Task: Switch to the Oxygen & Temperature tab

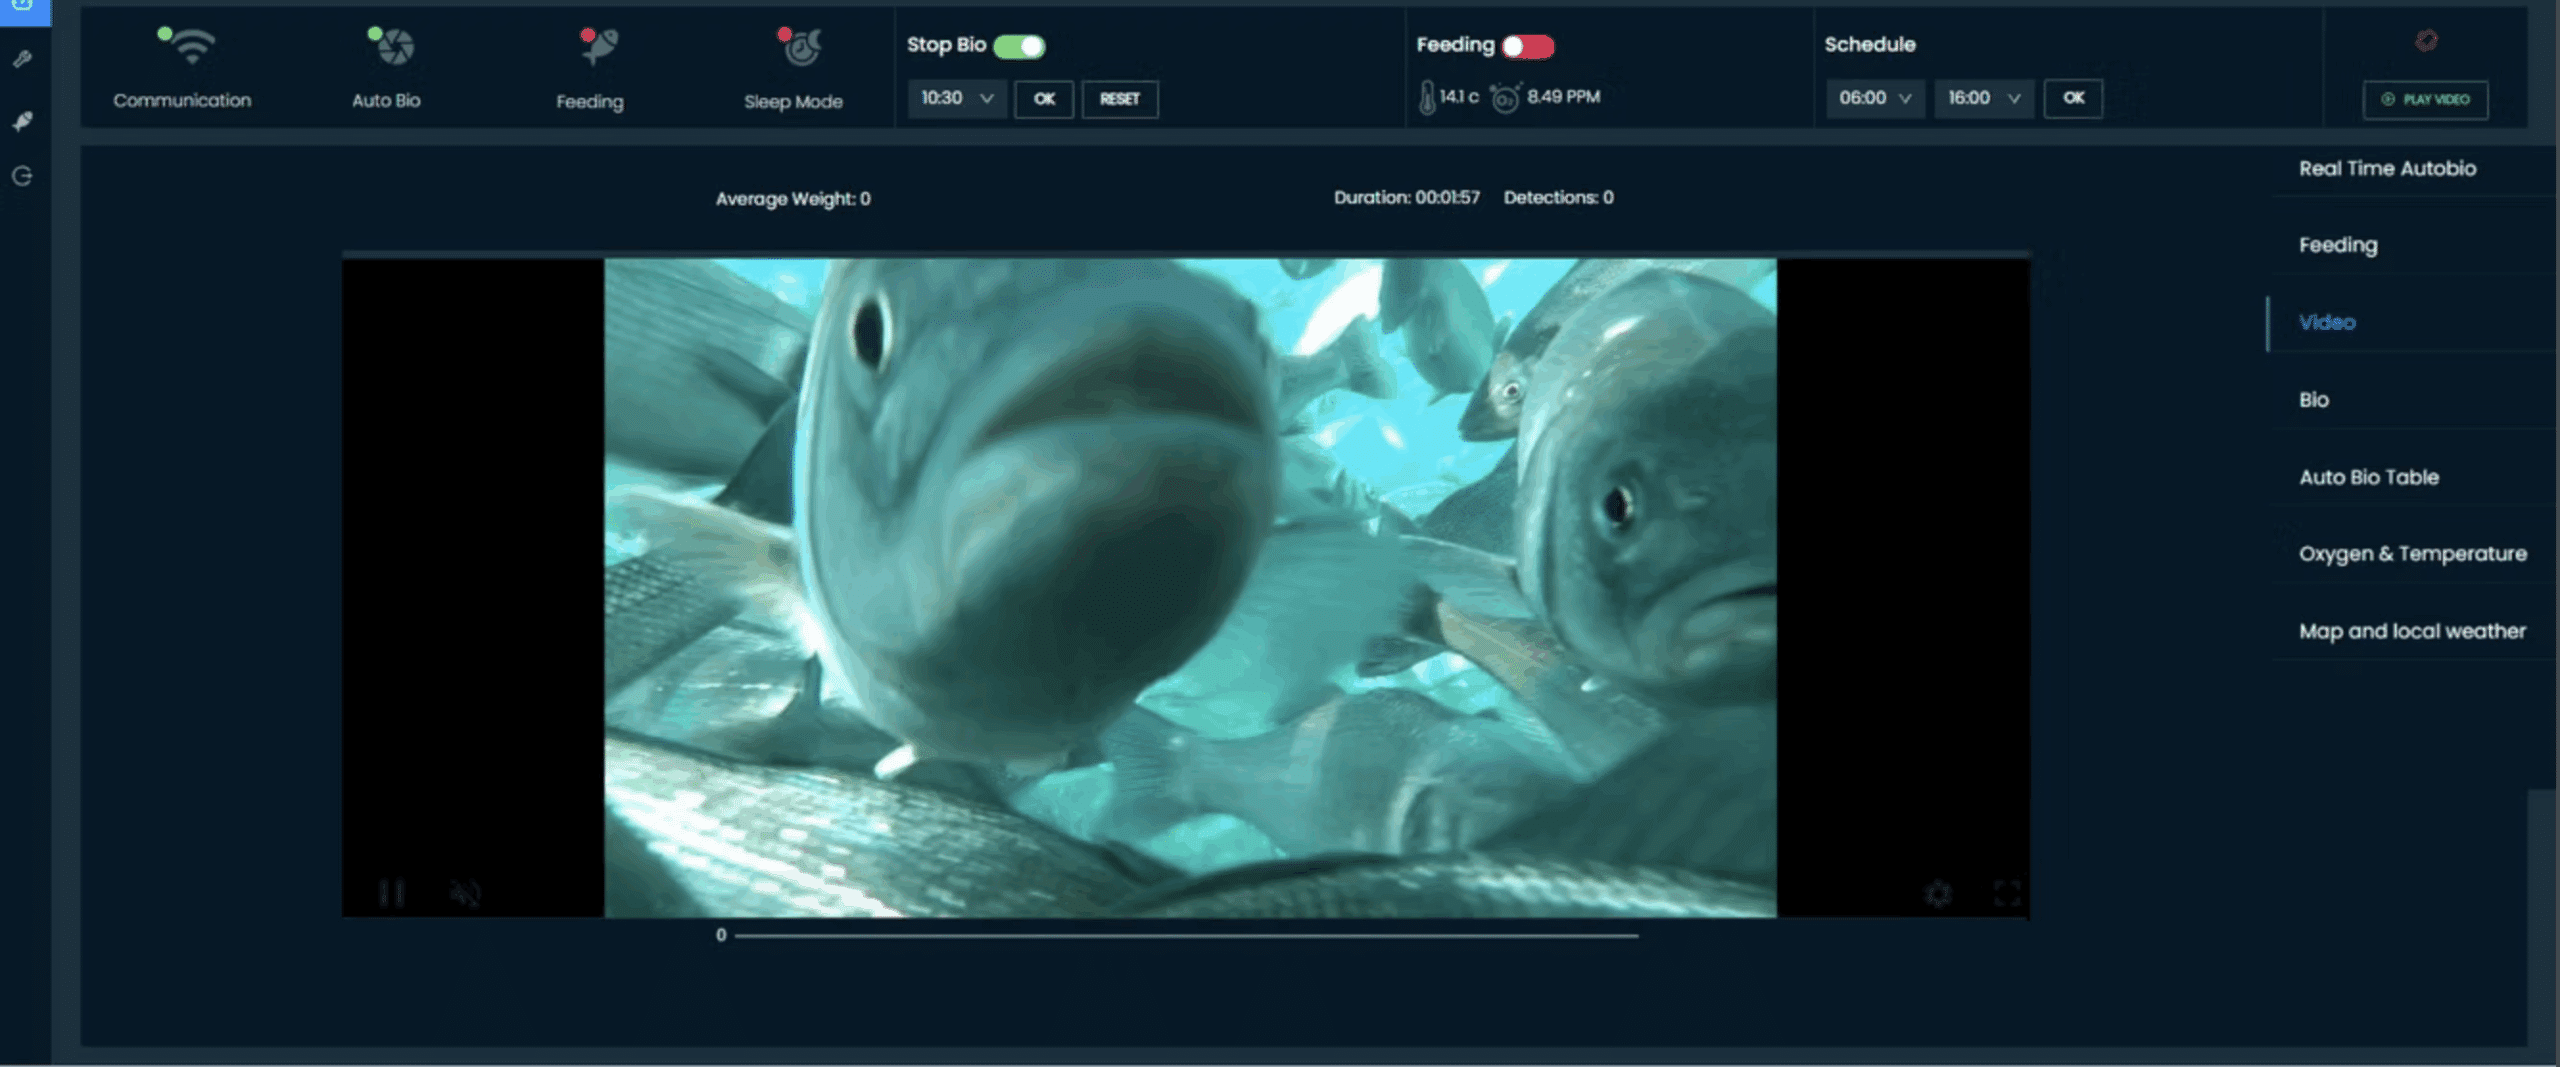Action: (2411, 552)
